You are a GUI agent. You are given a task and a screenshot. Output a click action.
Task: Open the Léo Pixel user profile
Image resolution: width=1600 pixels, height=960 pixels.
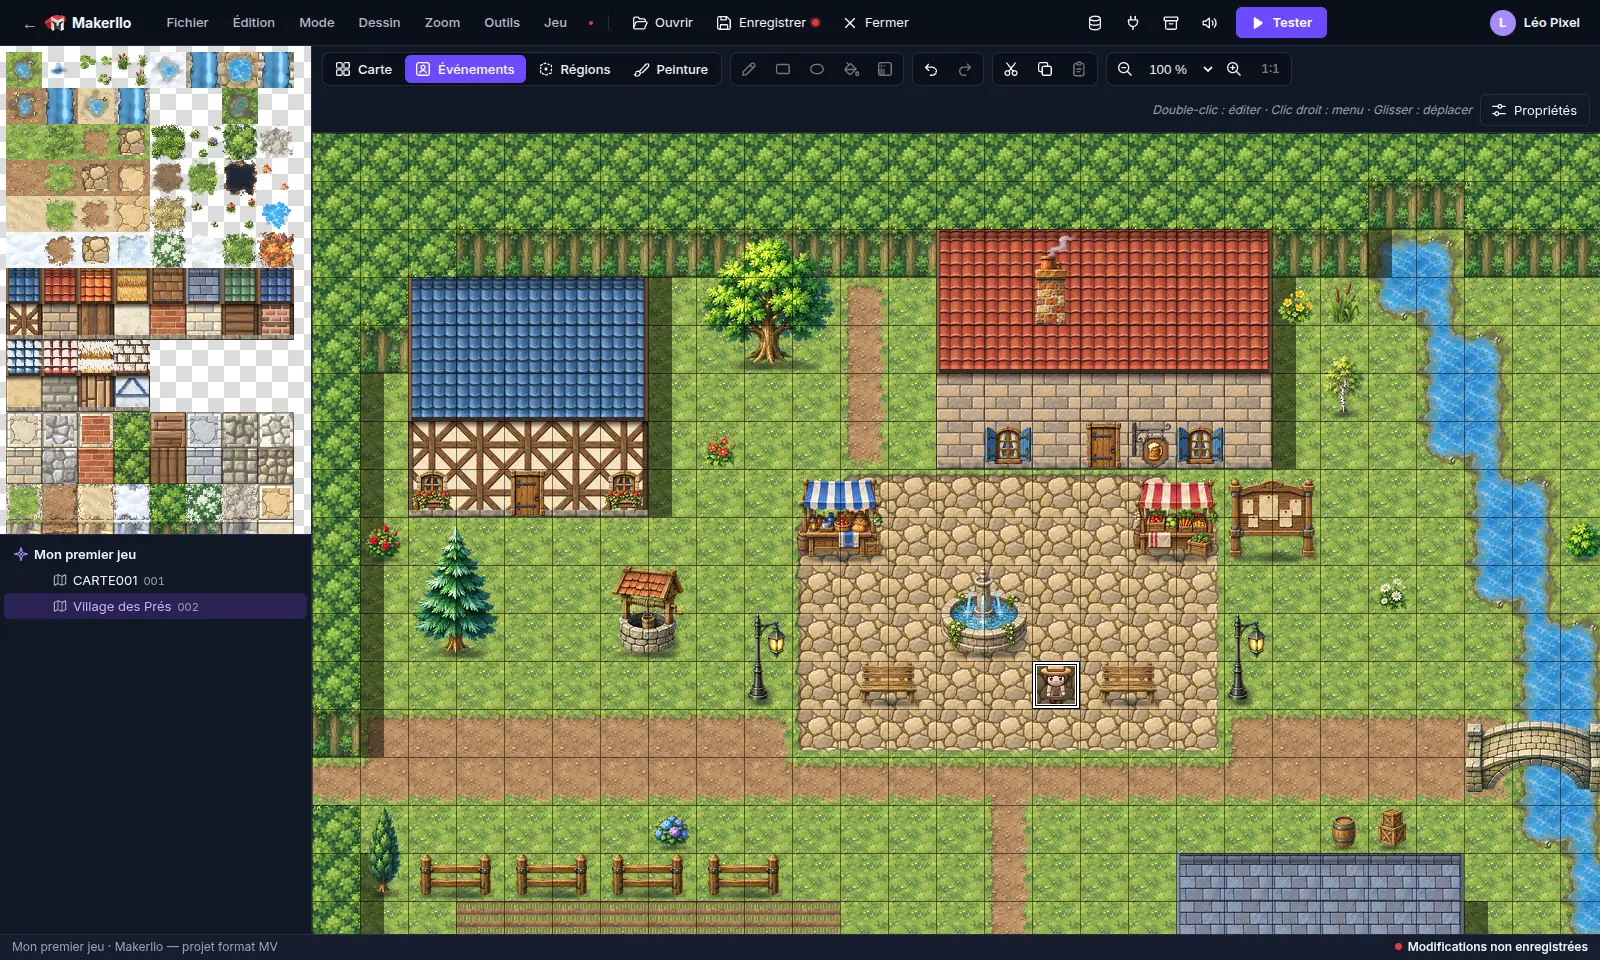(x=1535, y=22)
